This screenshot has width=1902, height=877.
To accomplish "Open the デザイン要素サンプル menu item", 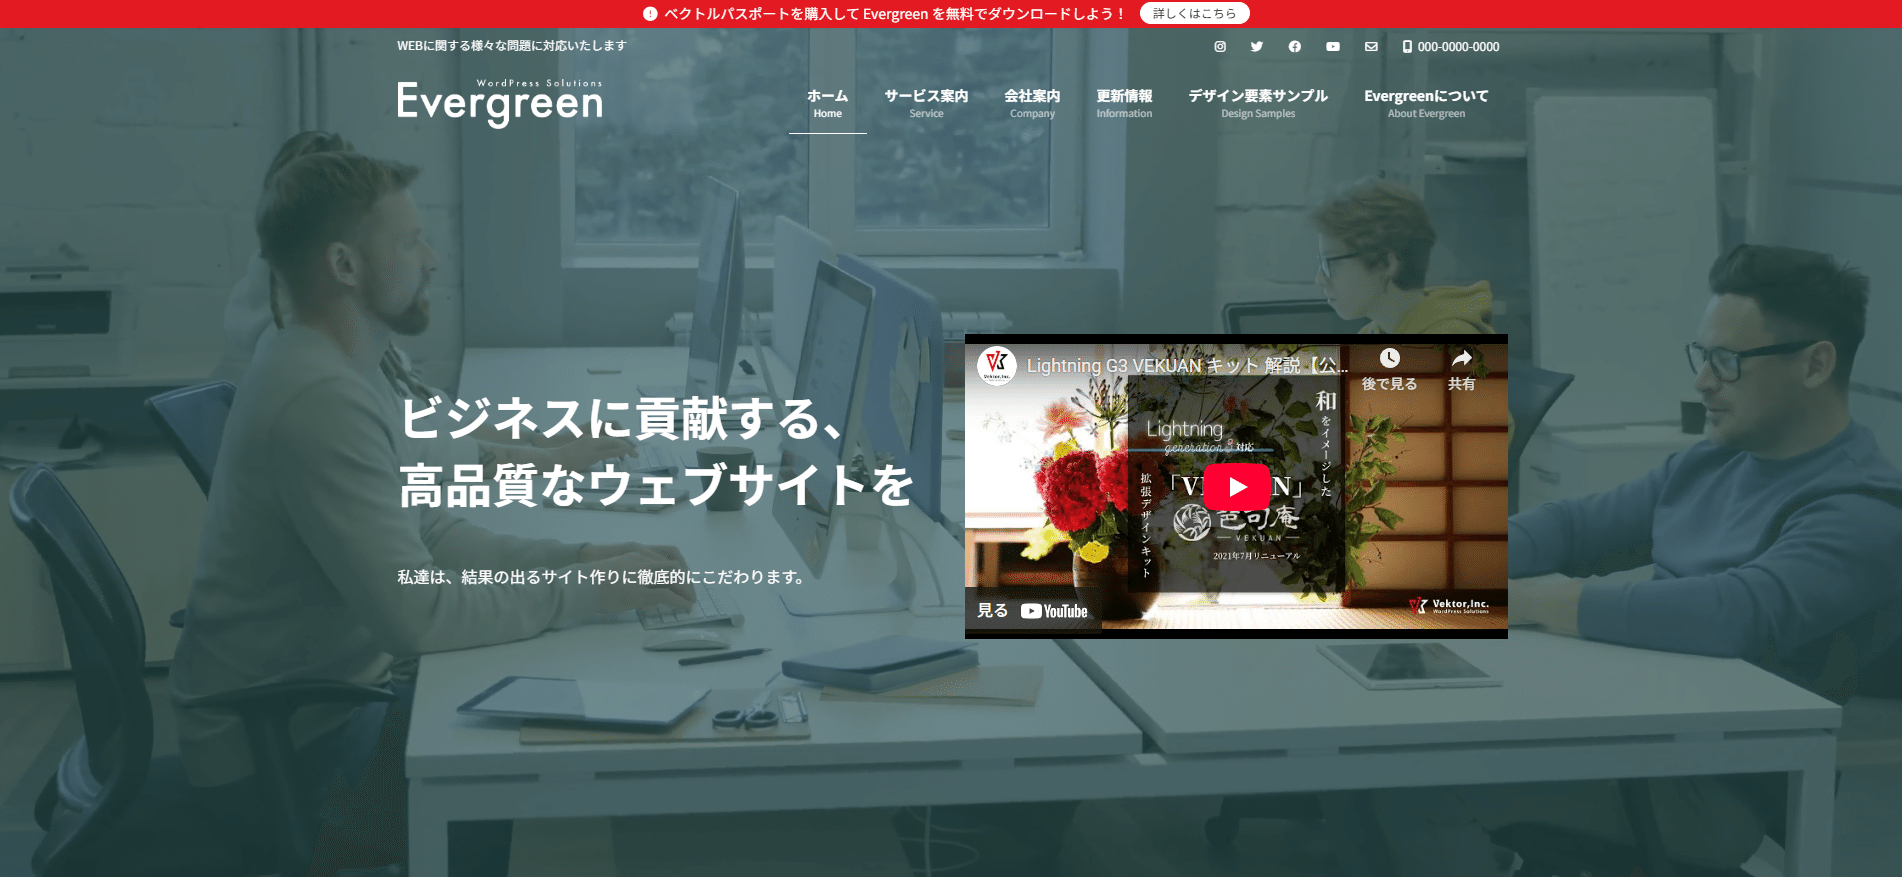I will 1258,103.
